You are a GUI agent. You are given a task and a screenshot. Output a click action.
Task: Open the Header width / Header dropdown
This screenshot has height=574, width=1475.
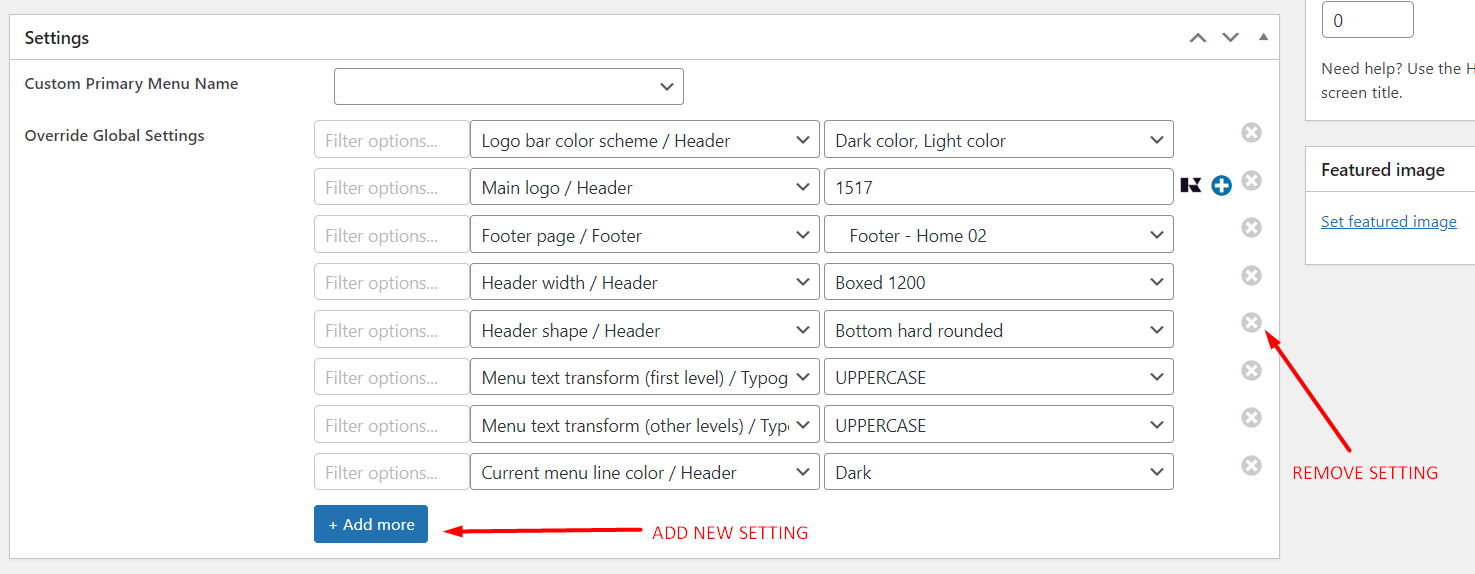coord(645,282)
